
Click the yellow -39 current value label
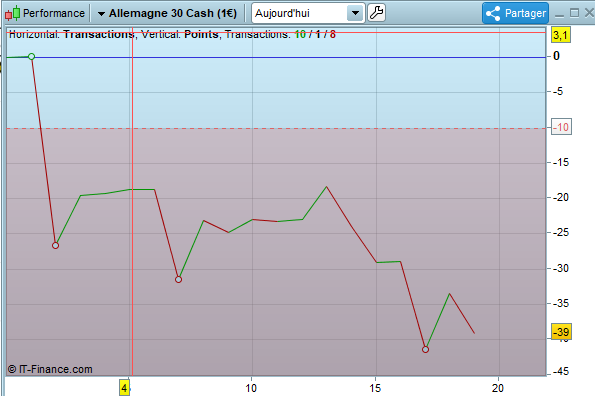tap(561, 332)
